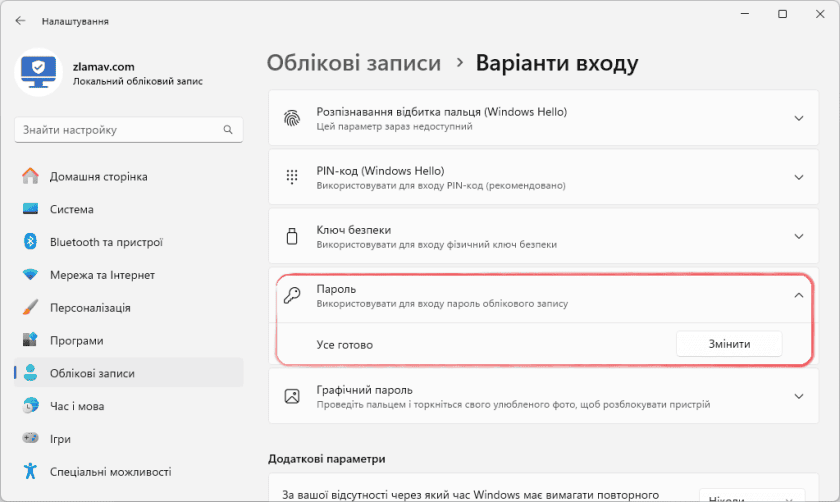Collapse the Пароль section chevron
840x502 pixels.
click(x=799, y=295)
